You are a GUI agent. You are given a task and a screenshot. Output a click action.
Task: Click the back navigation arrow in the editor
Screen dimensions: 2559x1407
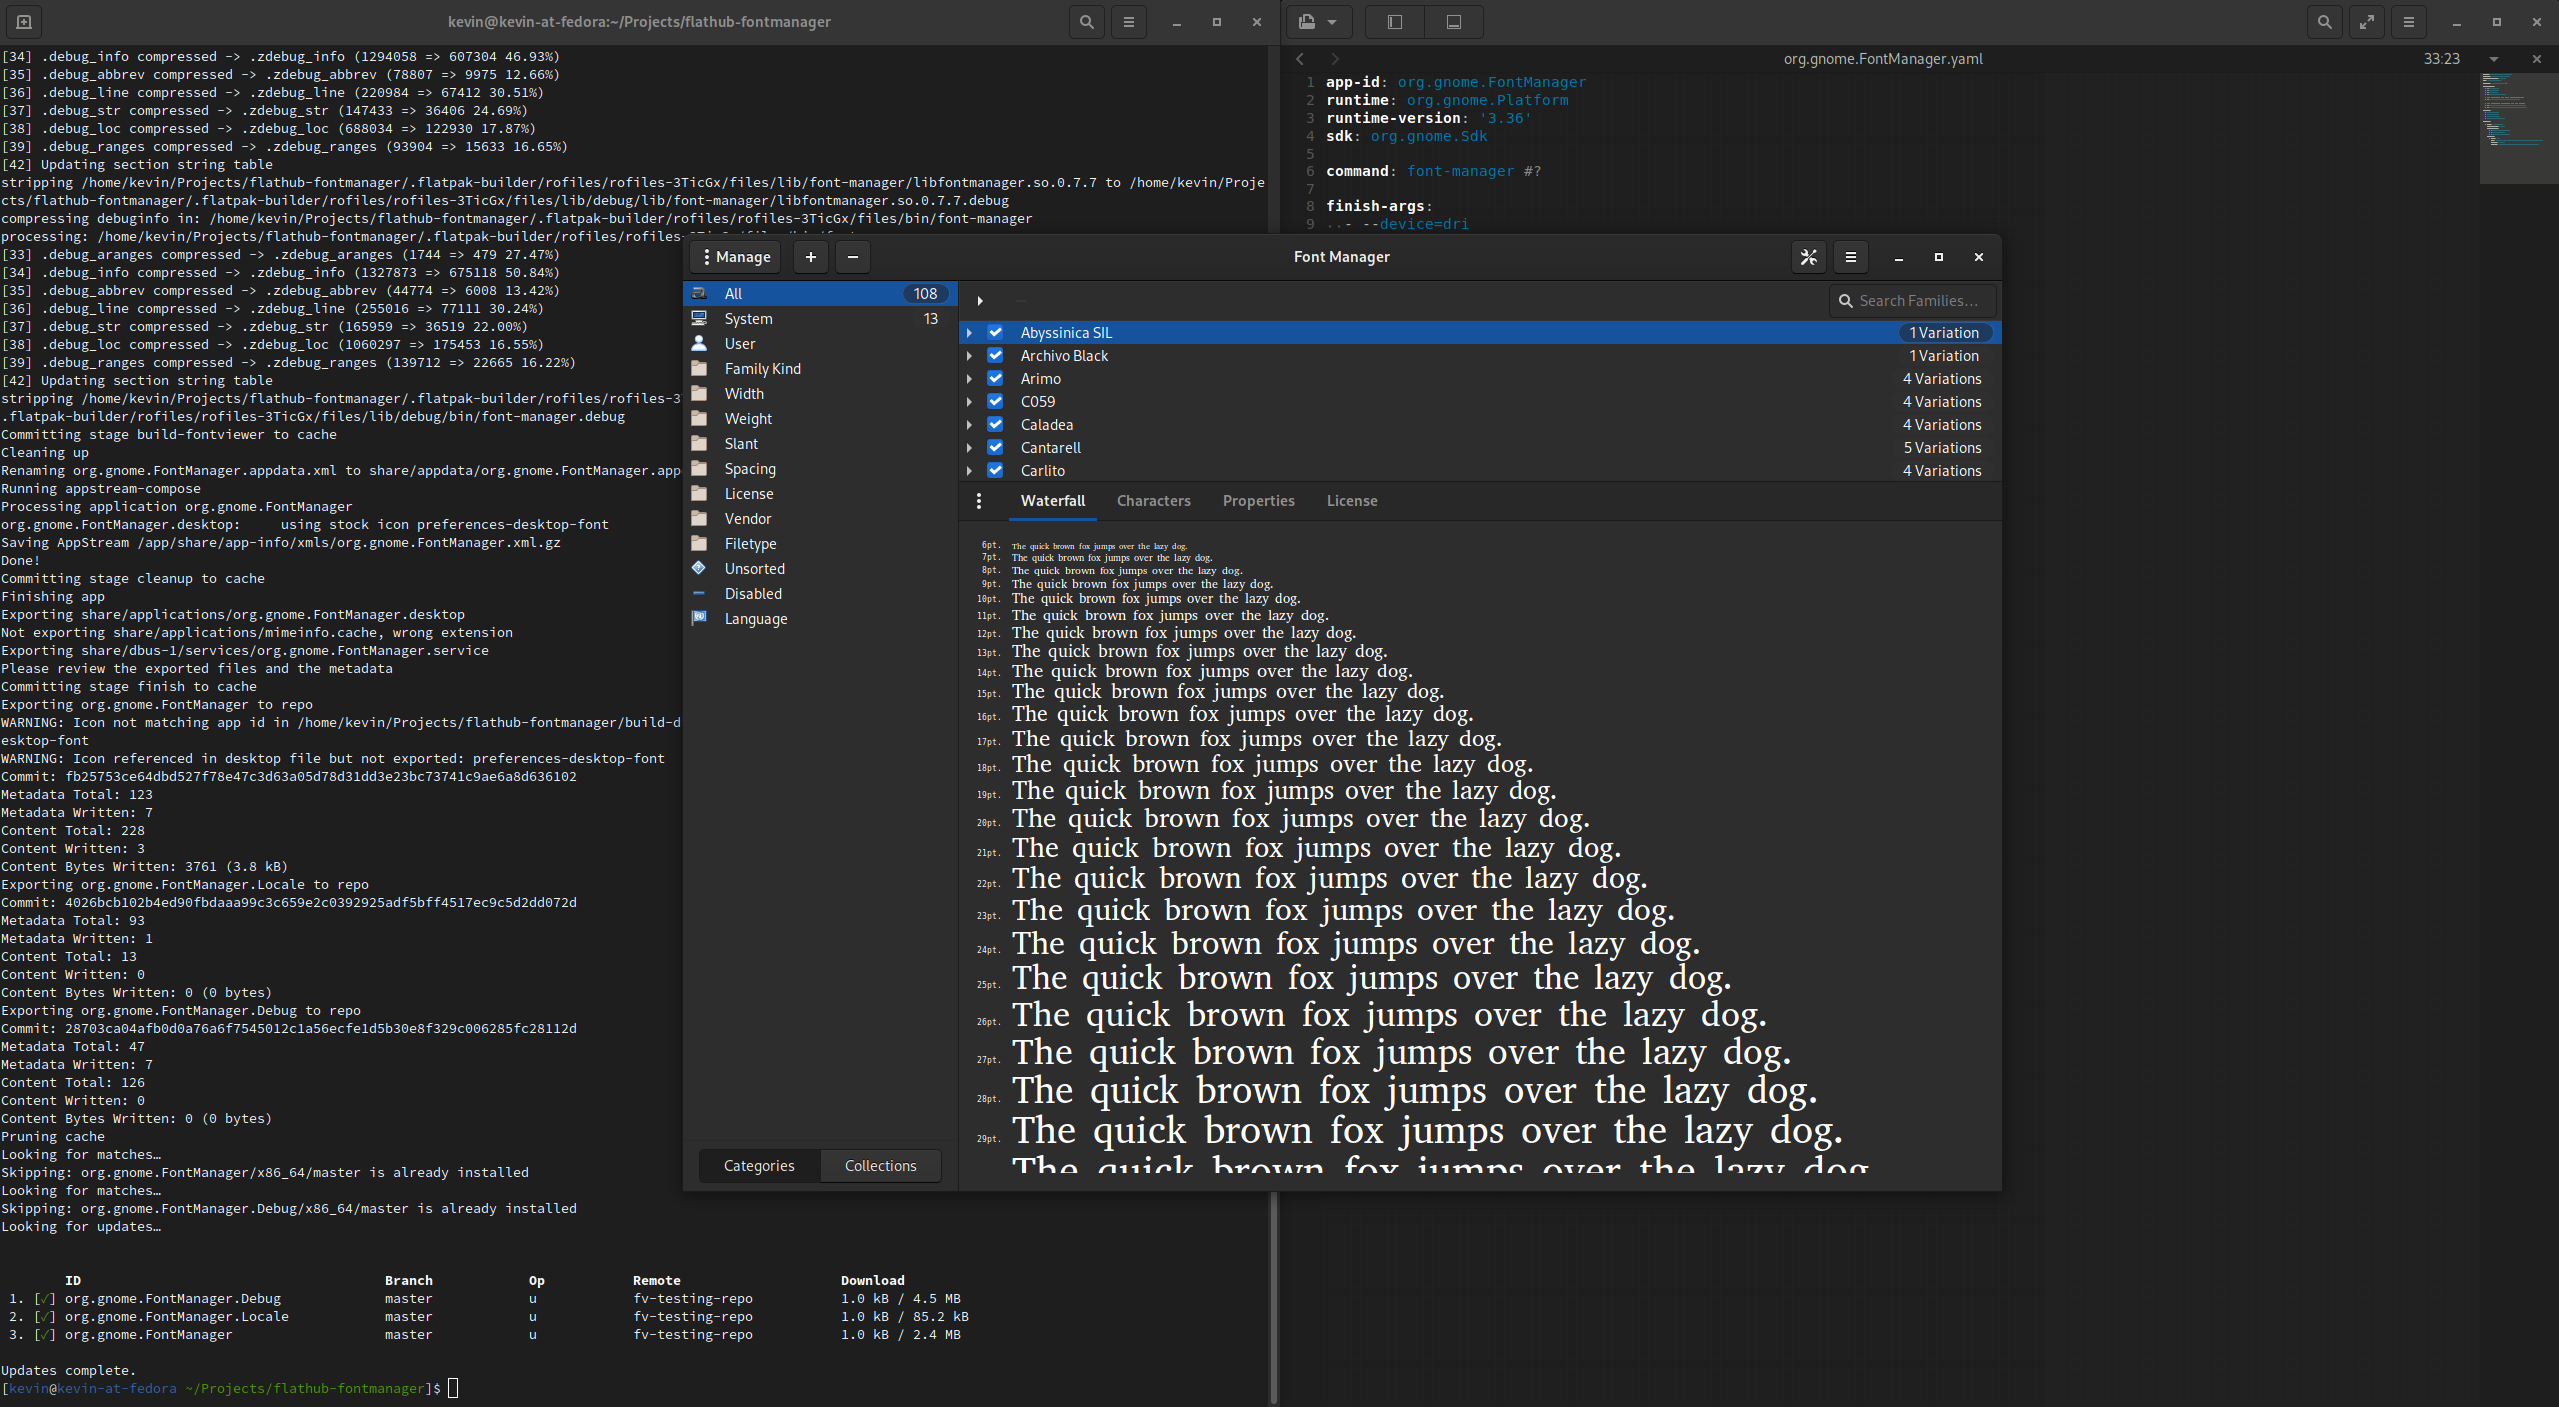tap(1299, 58)
